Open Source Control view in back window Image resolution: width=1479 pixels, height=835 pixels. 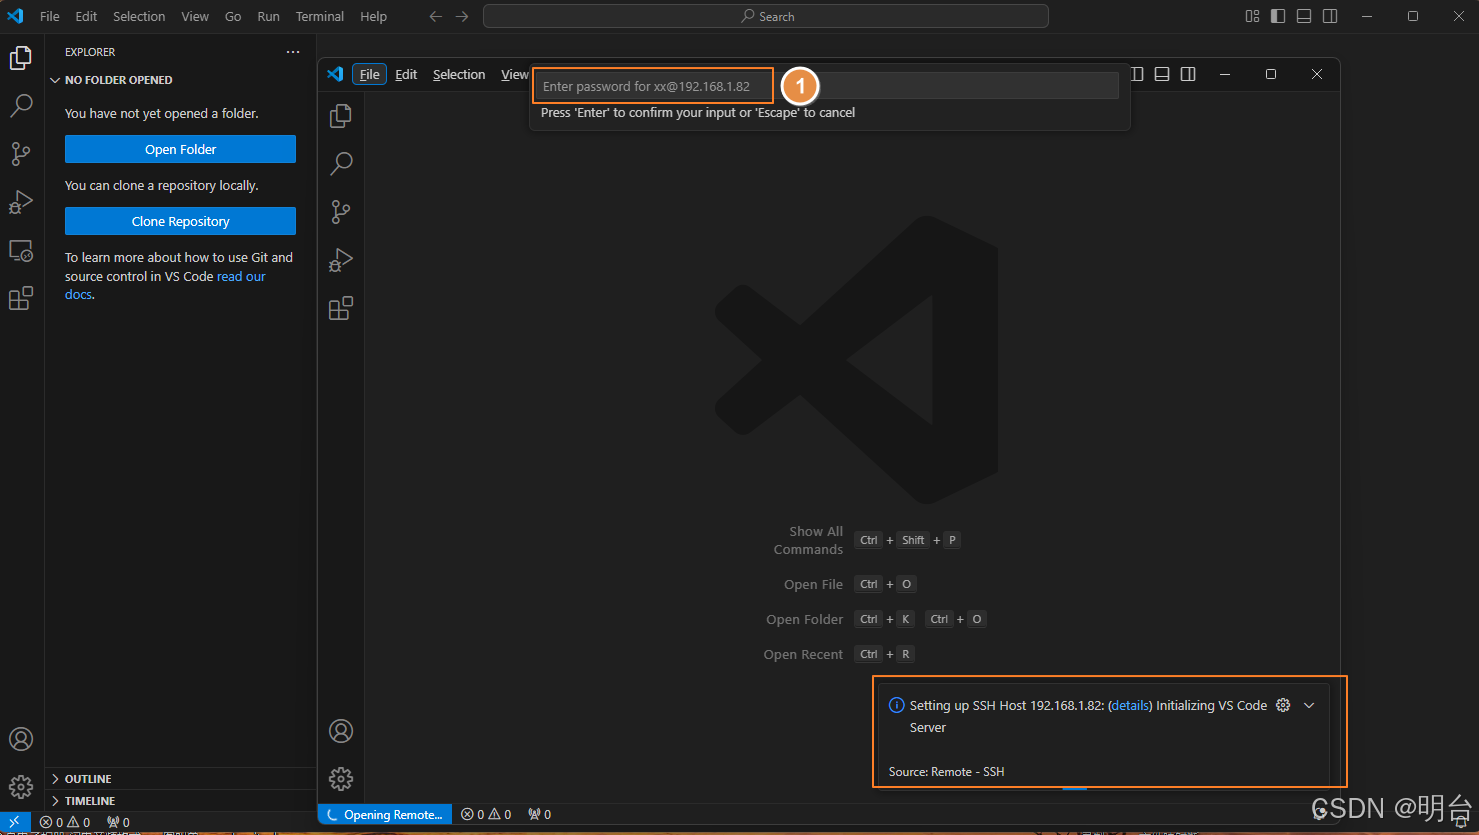click(20, 153)
